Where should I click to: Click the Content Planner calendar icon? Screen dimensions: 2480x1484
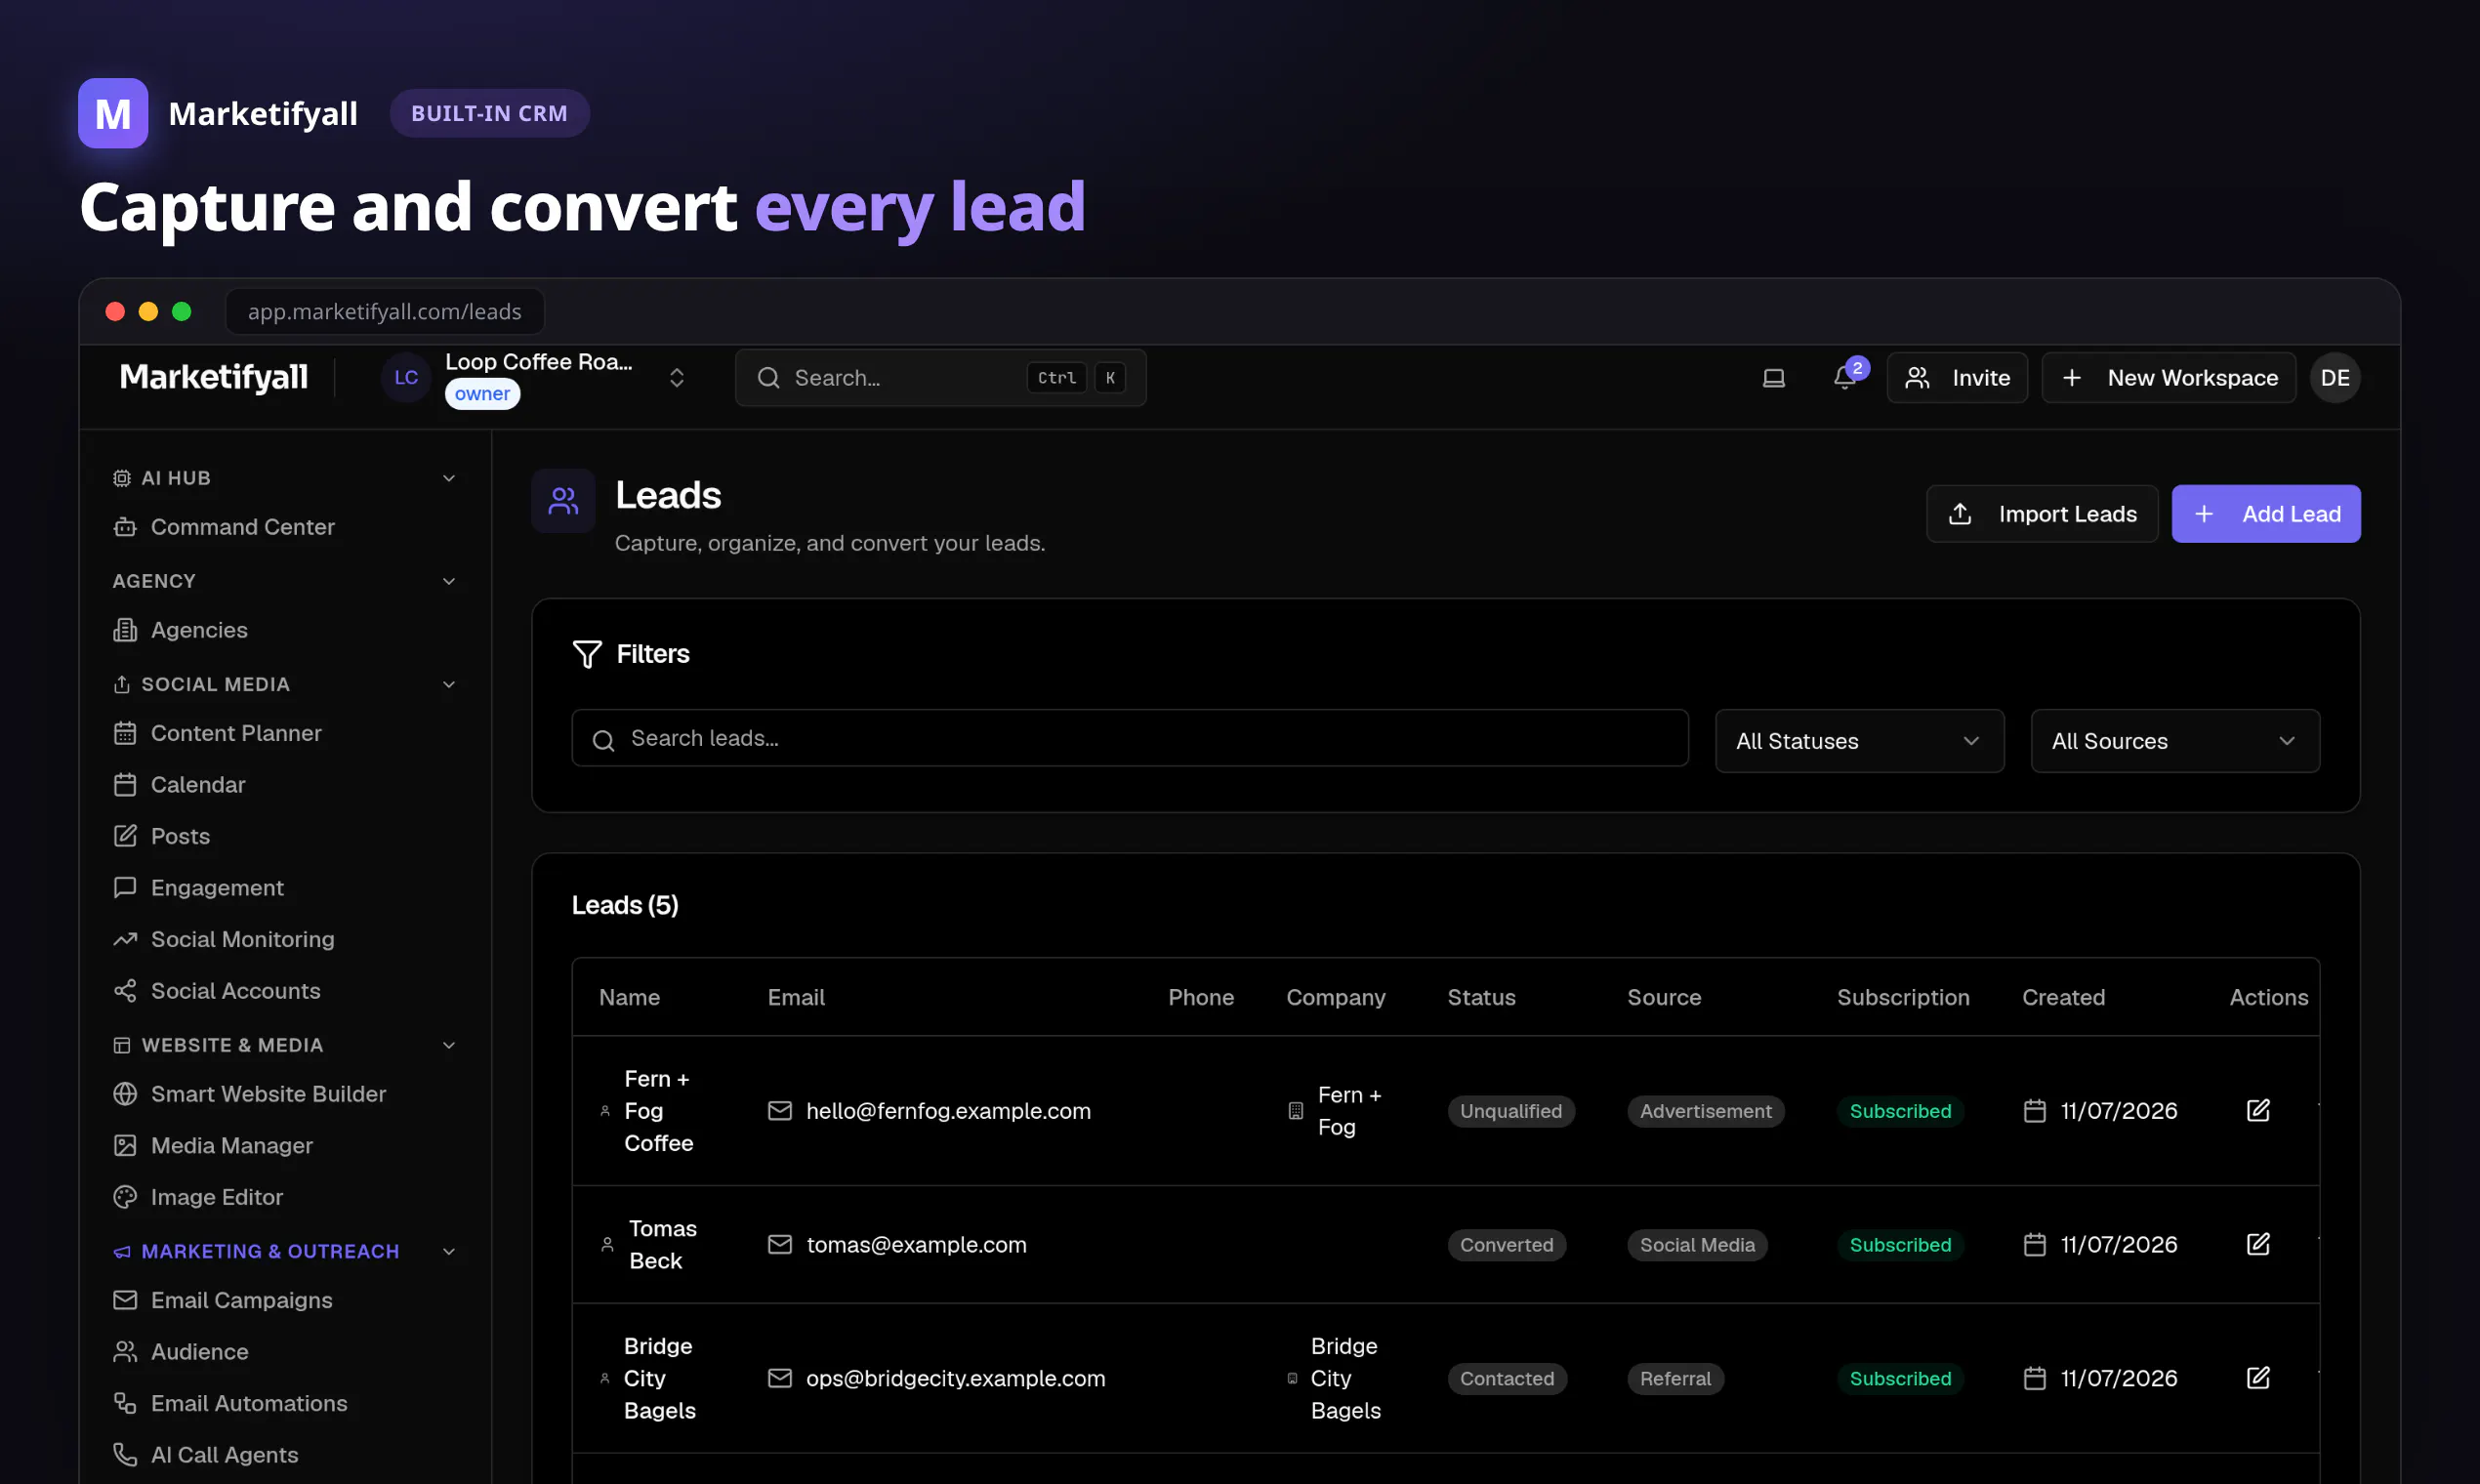point(125,733)
